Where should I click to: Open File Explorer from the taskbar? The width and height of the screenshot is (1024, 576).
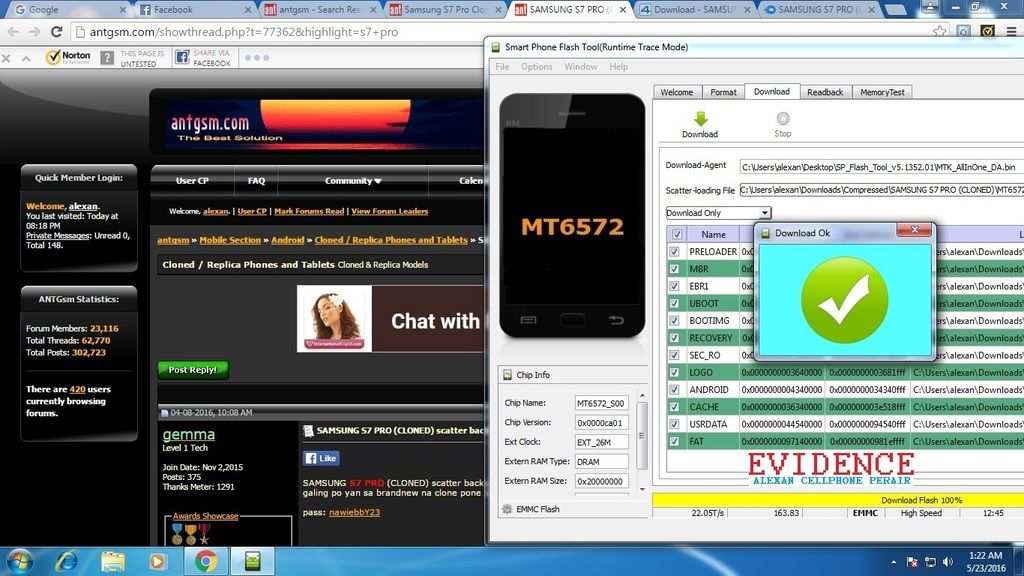112,561
